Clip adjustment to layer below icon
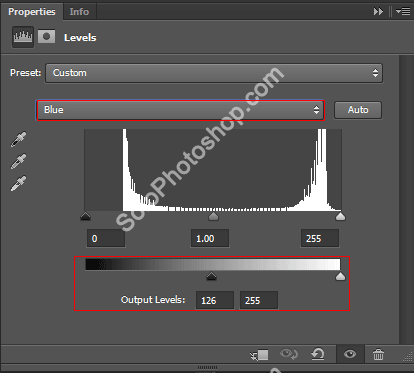Viewport: 414px width, 373px height. [x=259, y=355]
